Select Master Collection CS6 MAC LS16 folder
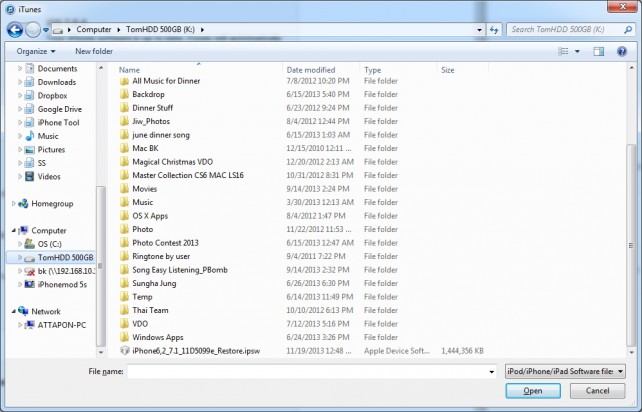Screen dimensions: 642x412 click(188, 175)
